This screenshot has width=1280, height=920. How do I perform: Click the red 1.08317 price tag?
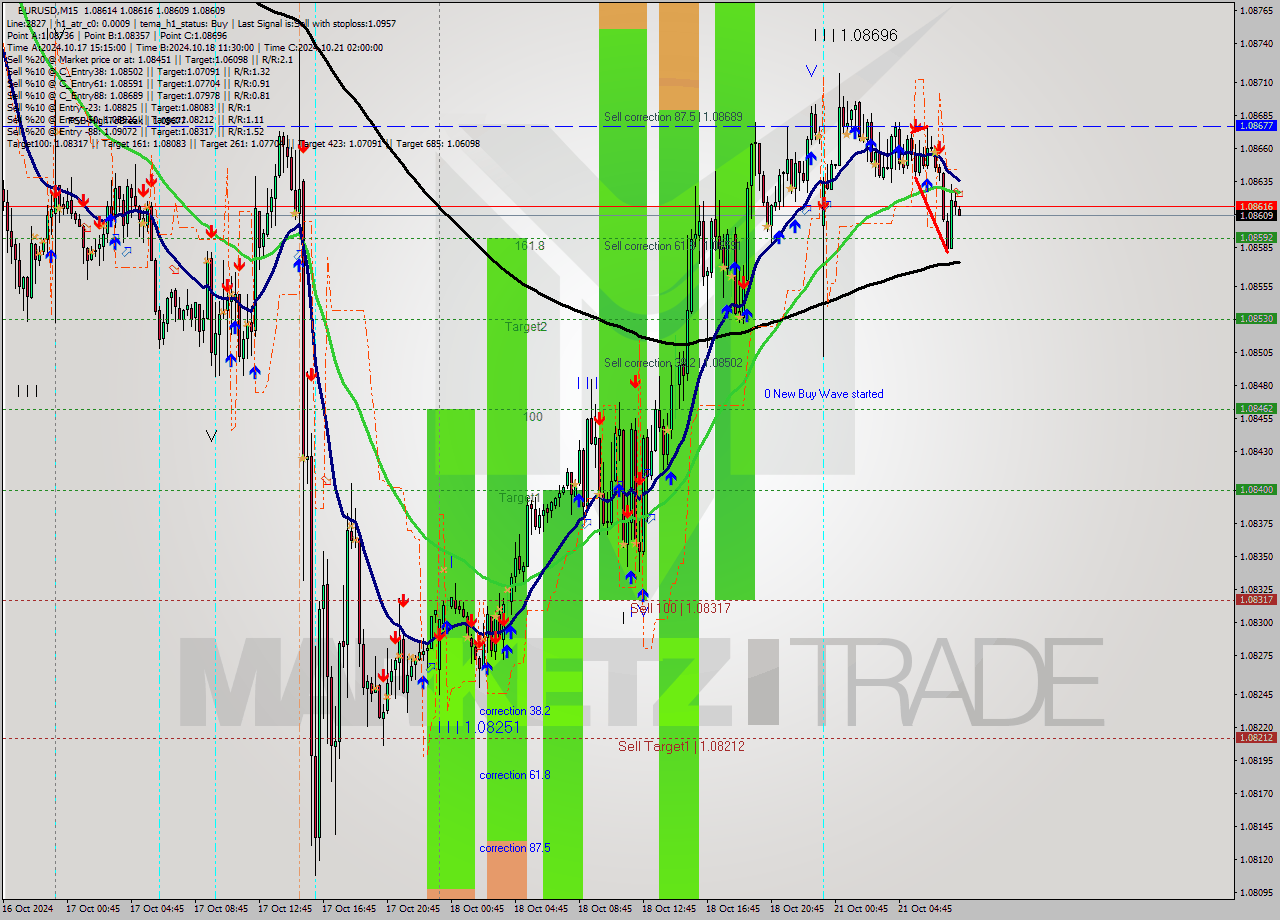[1256, 599]
